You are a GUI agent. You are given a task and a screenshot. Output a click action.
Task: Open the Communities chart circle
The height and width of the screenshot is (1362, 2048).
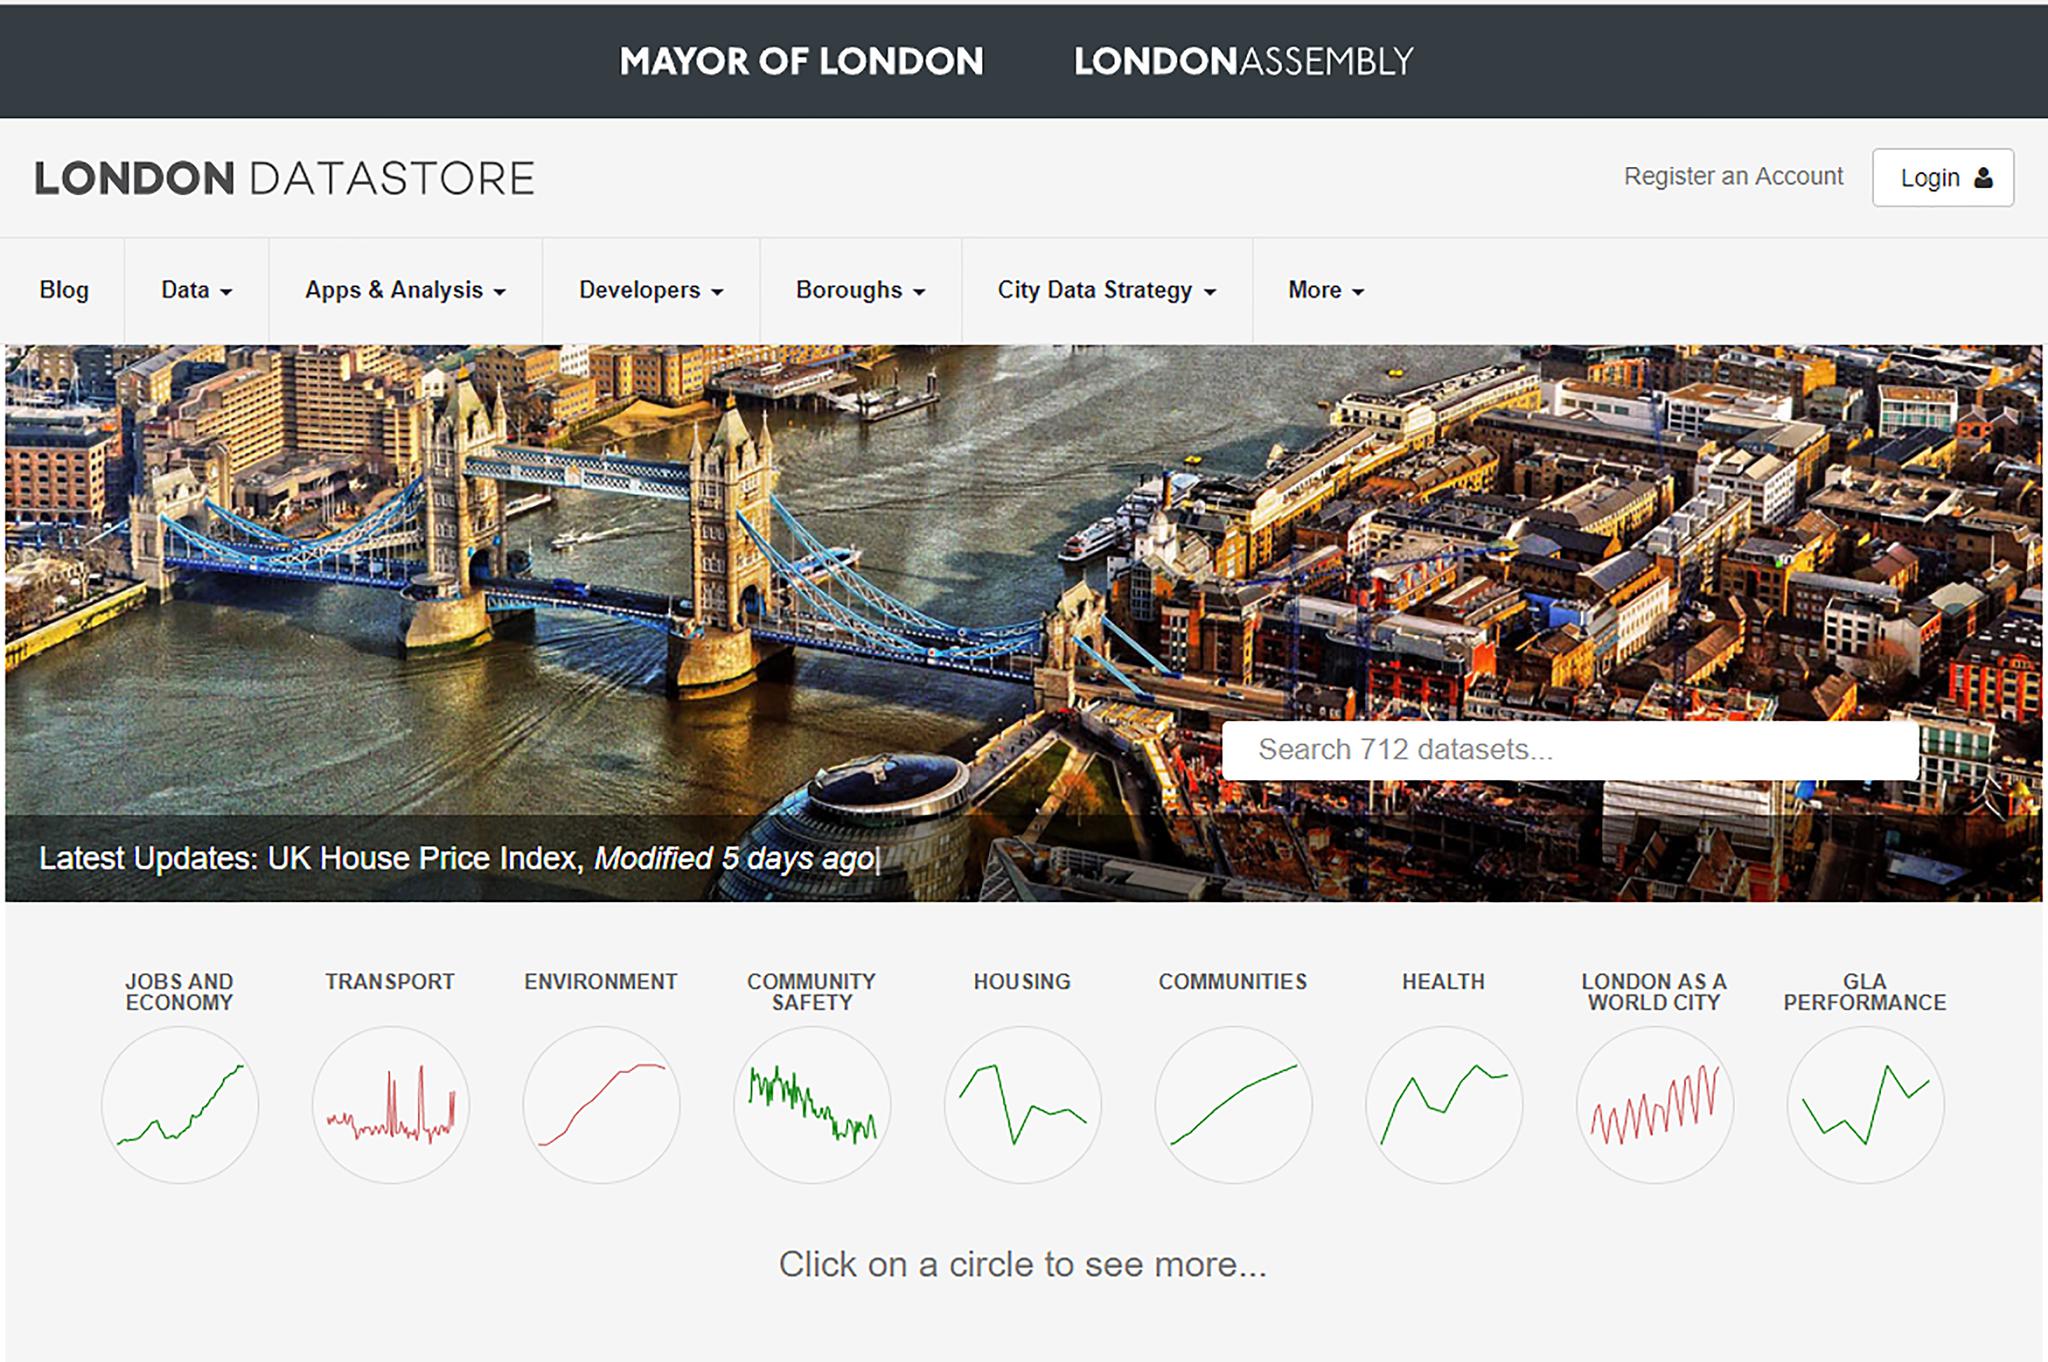(1233, 1105)
